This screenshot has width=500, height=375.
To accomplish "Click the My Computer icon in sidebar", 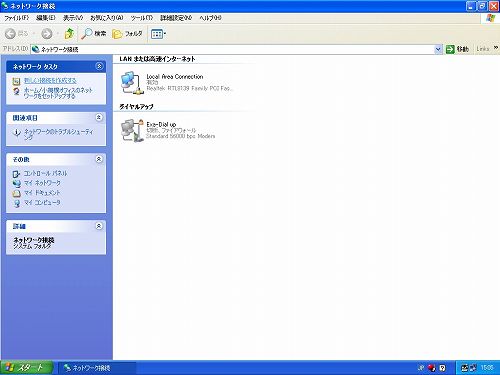I will [x=16, y=203].
